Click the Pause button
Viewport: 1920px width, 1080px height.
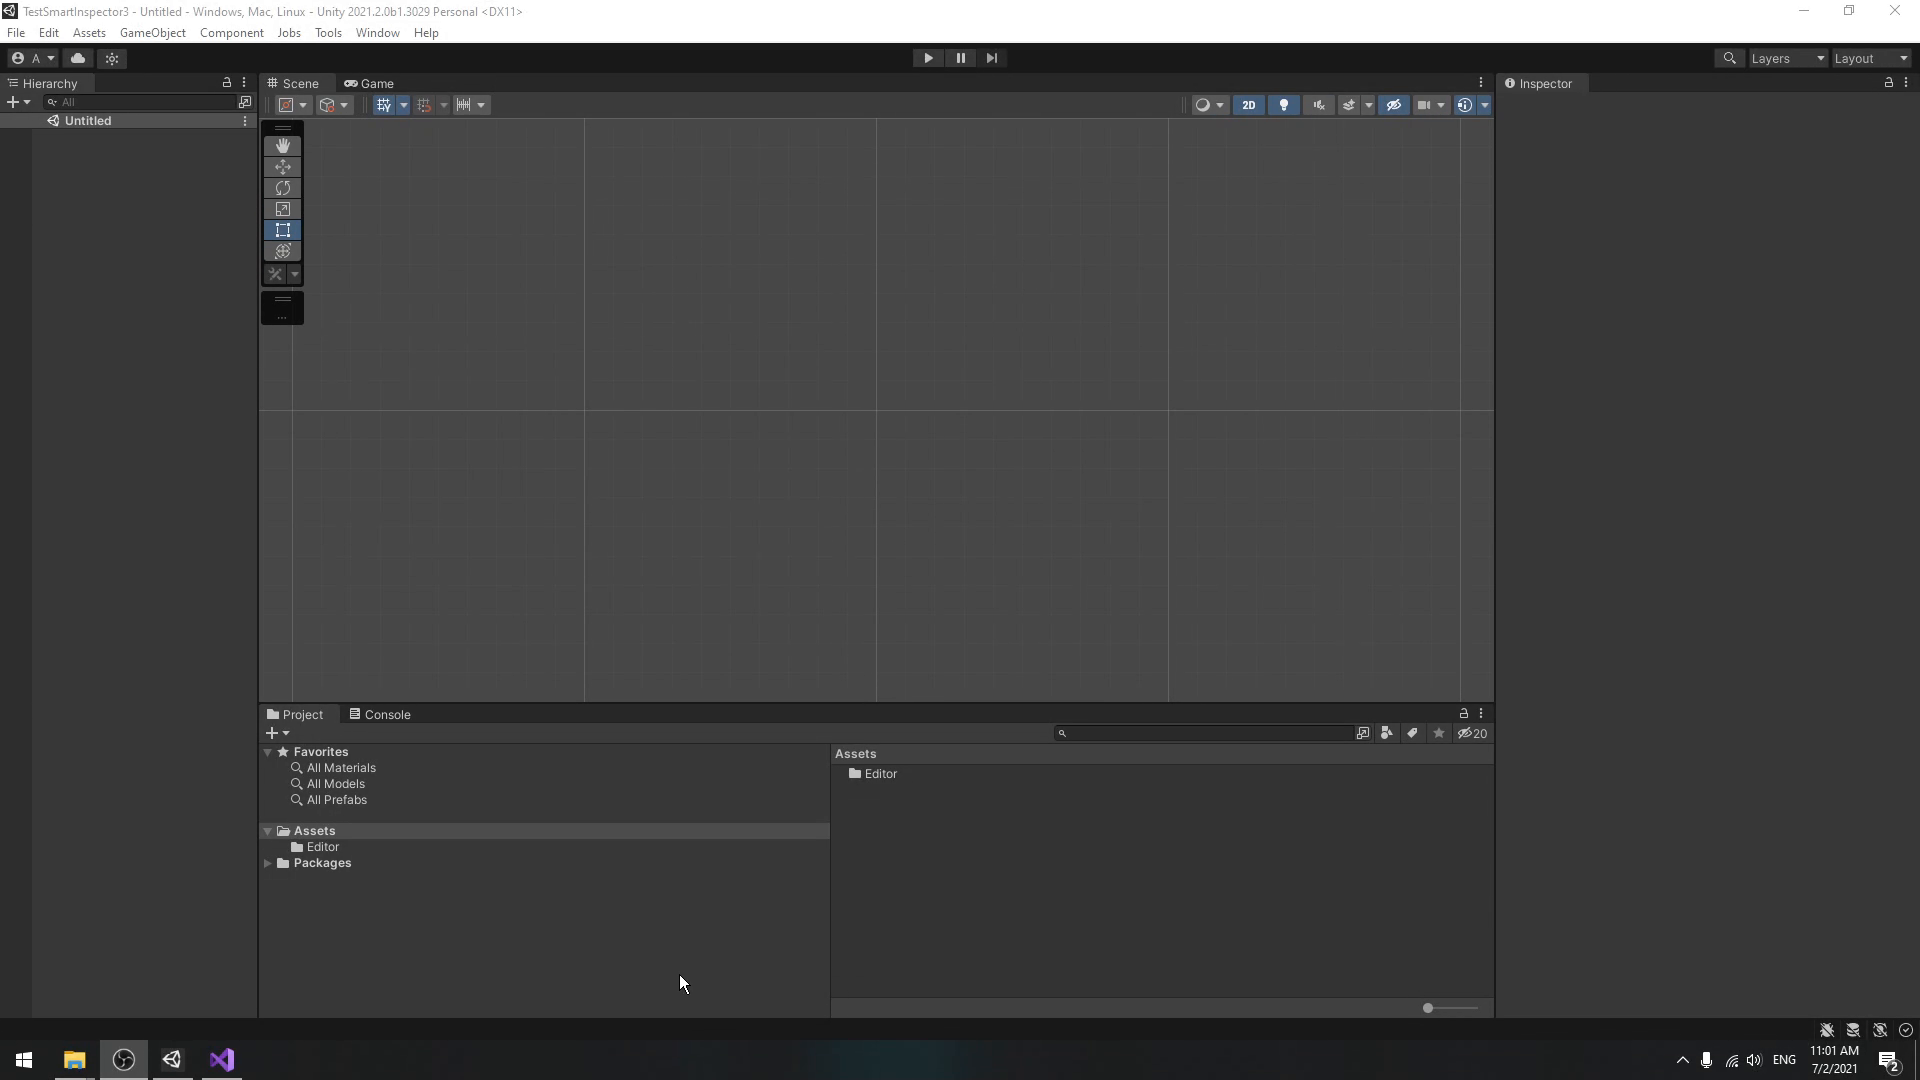[960, 58]
